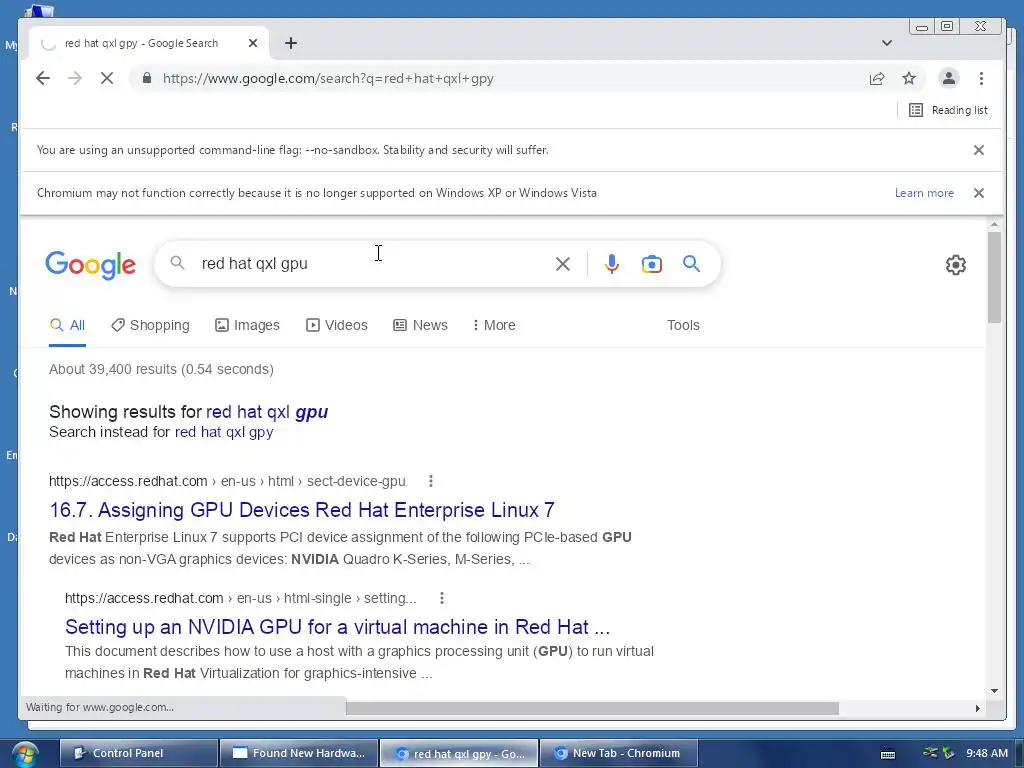Screen dimensions: 1024x768
Task: Click the horizontal scrollbar thumb
Action: (x=592, y=708)
